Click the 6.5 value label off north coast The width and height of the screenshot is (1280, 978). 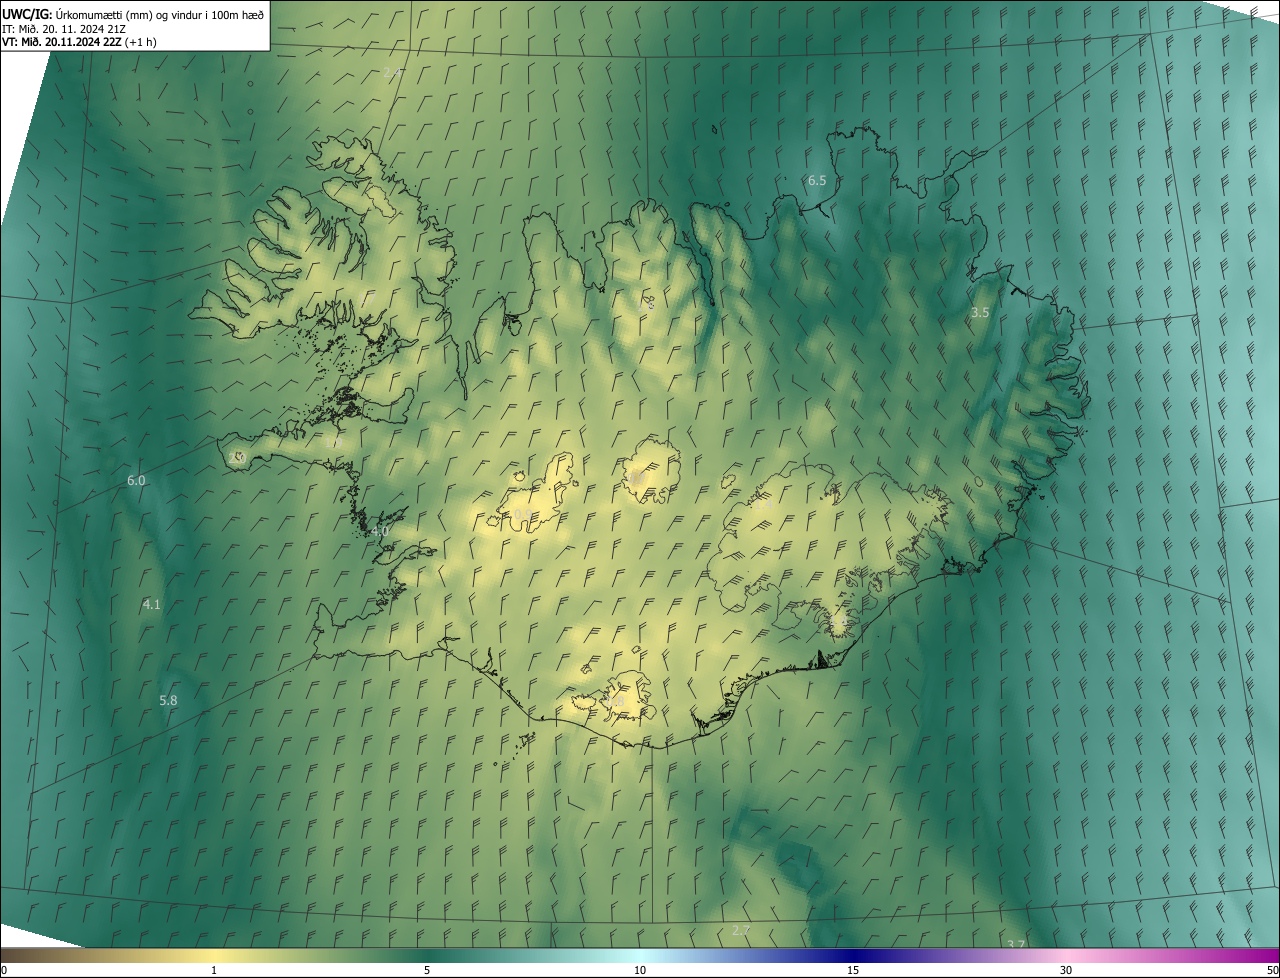coord(817,181)
